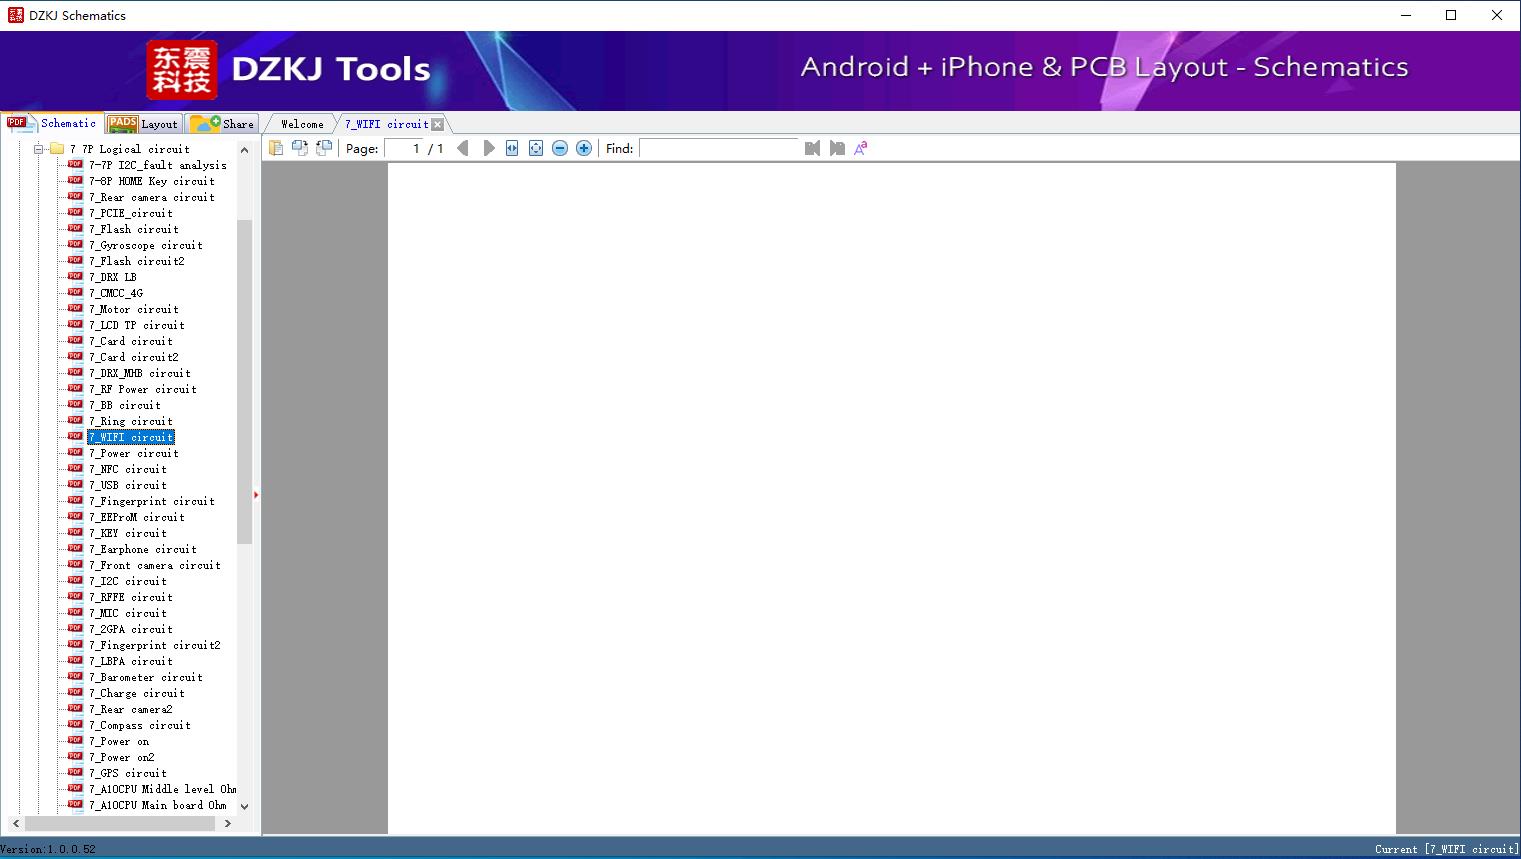This screenshot has height=859, width=1521.
Task: Open 7_Power circuit
Action: pyautogui.click(x=134, y=453)
